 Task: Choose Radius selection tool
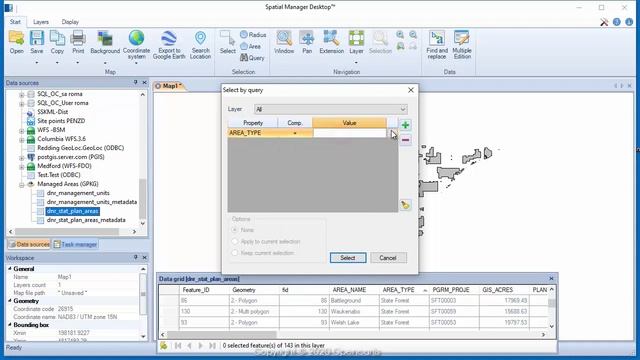click(x=253, y=35)
